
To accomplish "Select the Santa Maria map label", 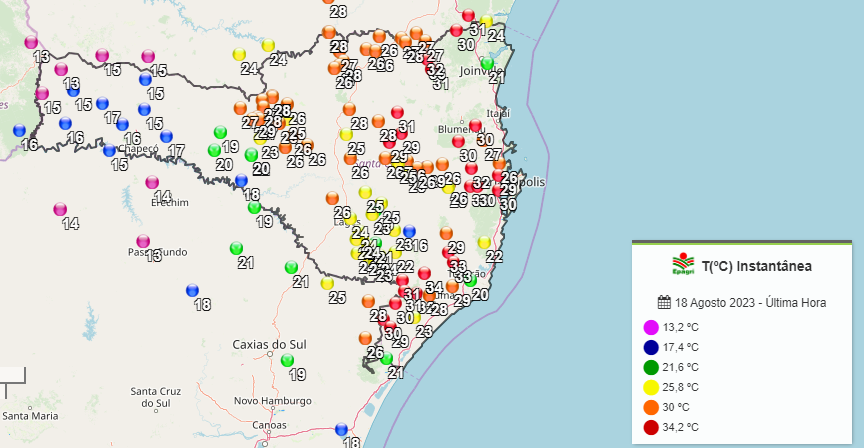I will point(30,416).
